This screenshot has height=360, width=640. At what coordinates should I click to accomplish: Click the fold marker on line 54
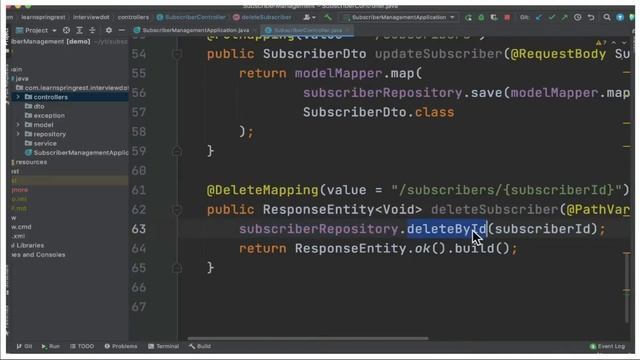point(177,54)
